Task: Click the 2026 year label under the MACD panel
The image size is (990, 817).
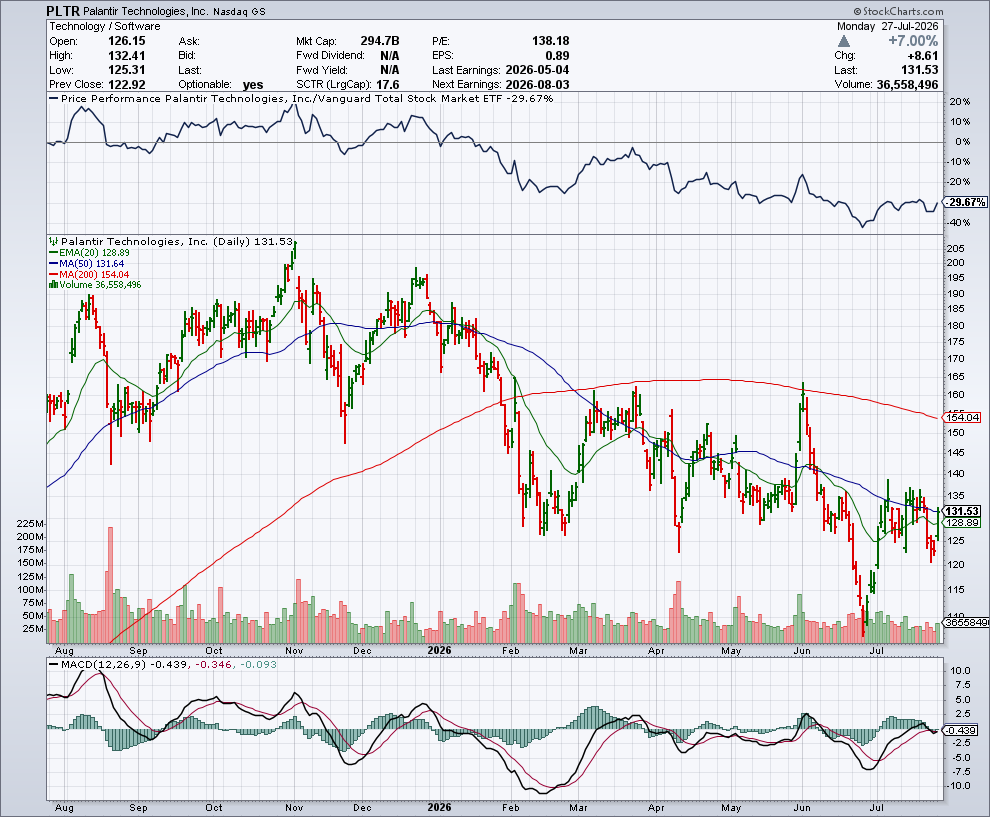Action: pyautogui.click(x=439, y=808)
